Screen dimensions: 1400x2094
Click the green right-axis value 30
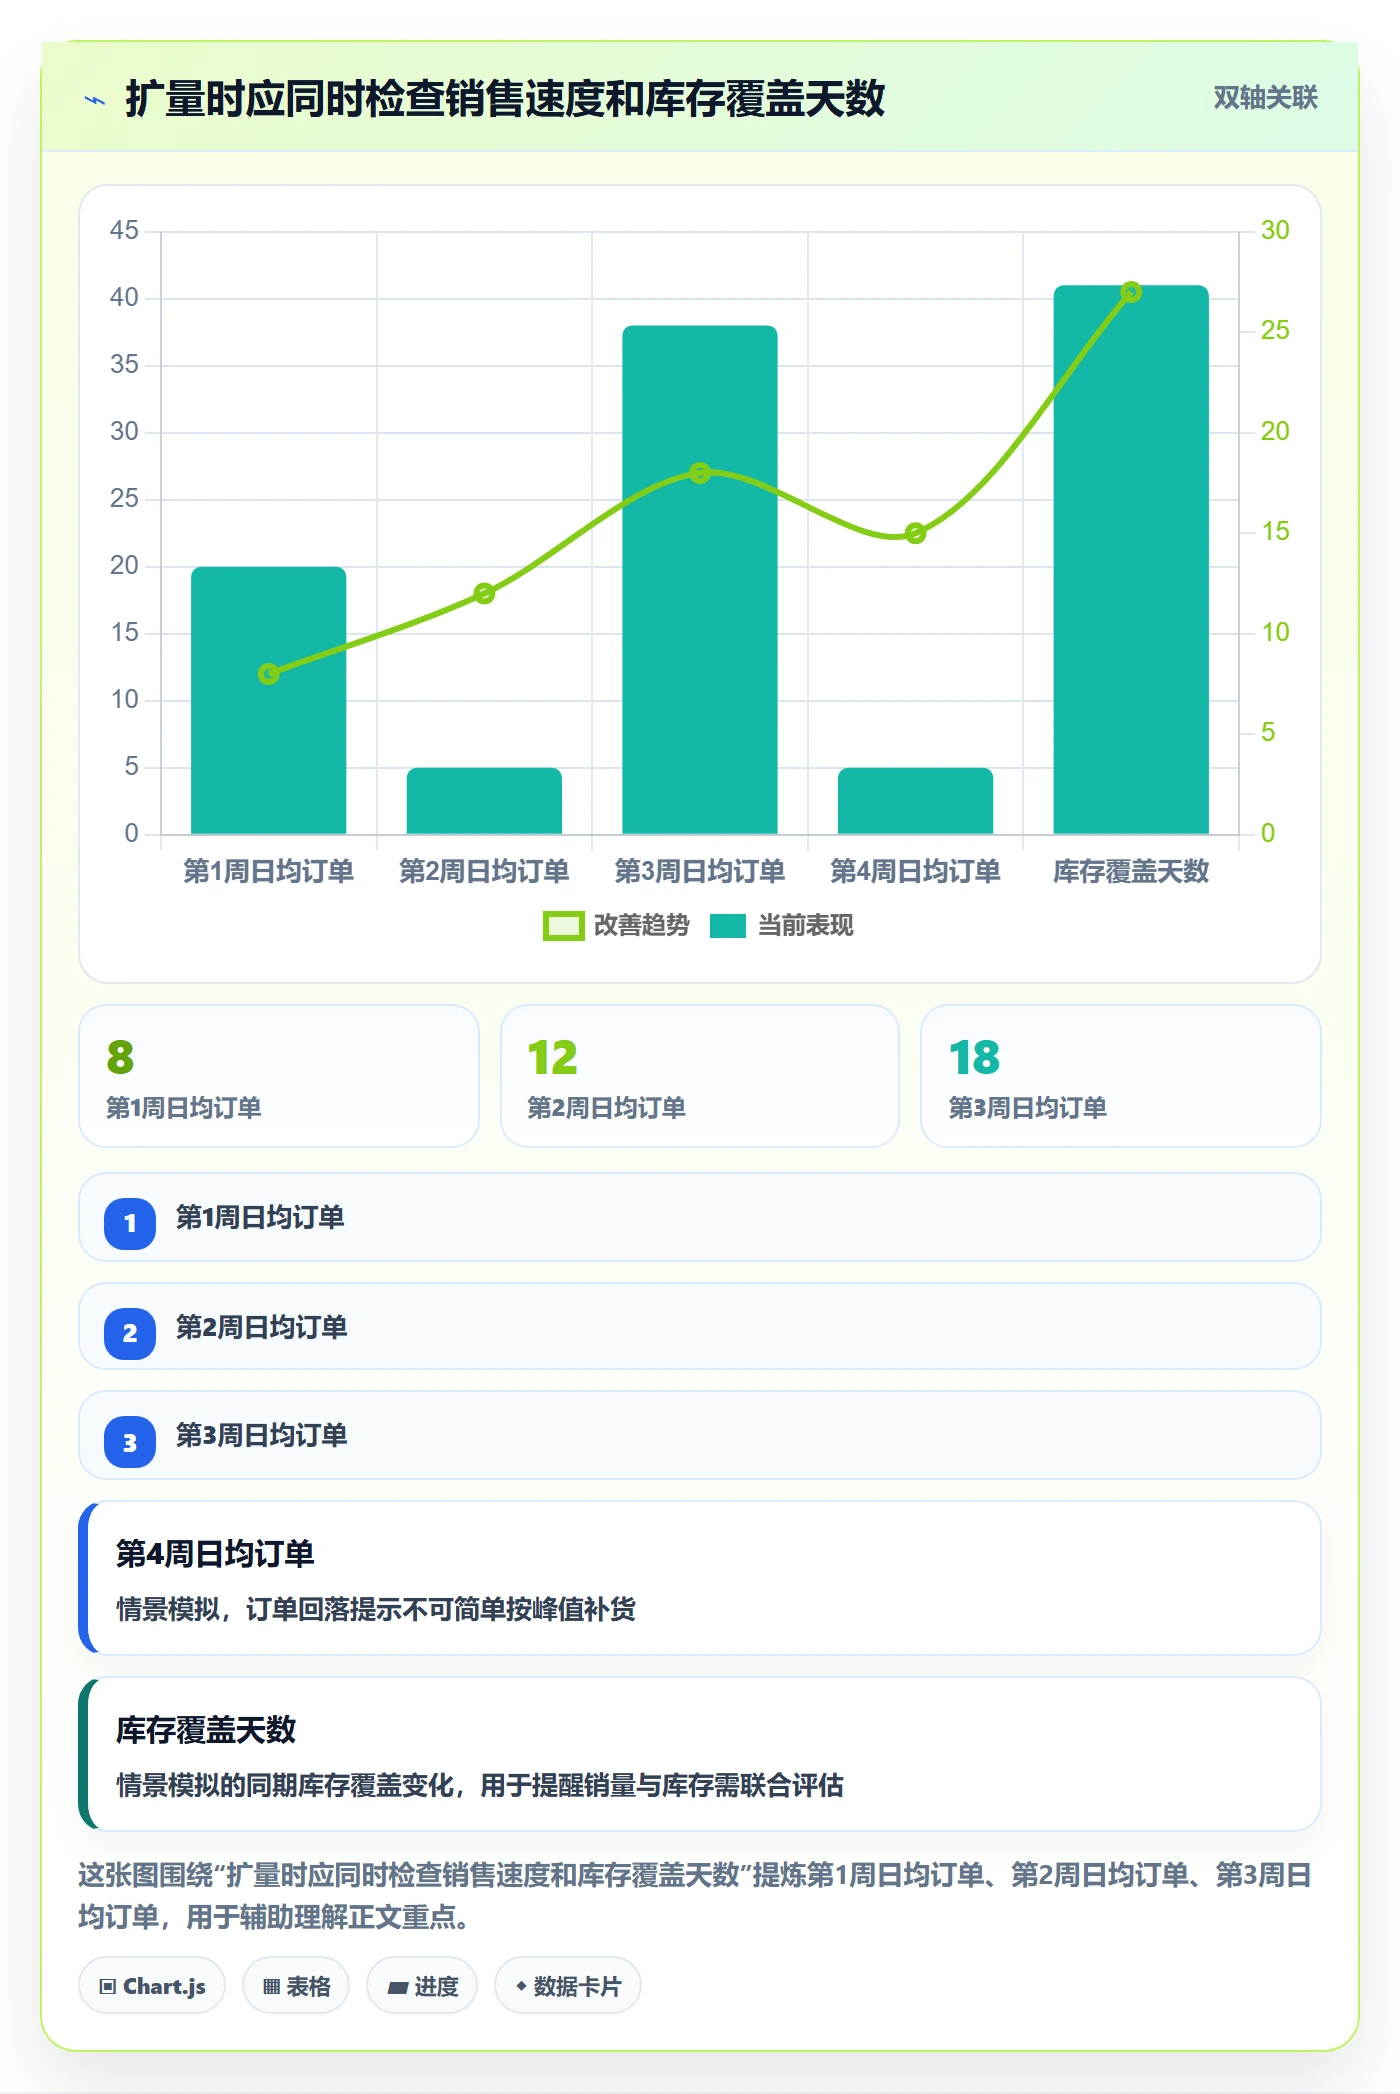coord(1275,231)
